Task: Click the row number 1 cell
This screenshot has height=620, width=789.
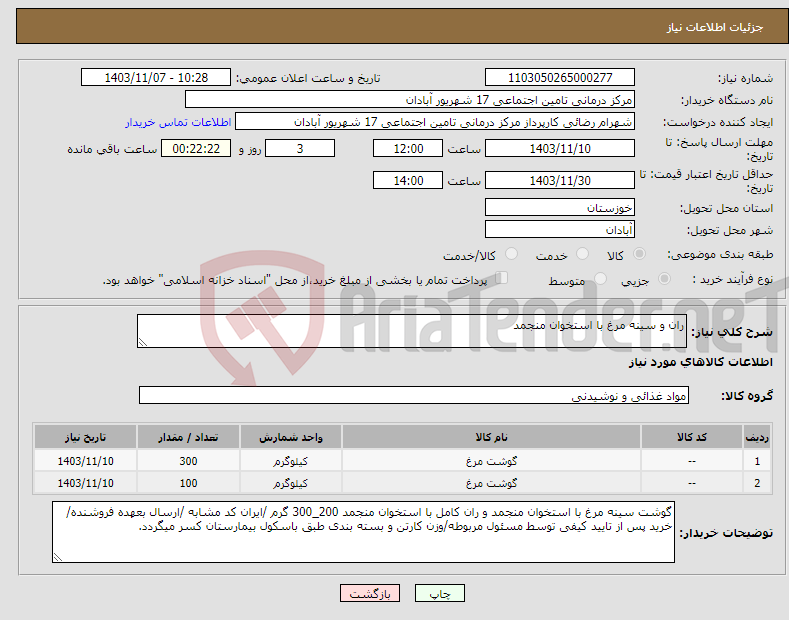Action: click(x=757, y=461)
